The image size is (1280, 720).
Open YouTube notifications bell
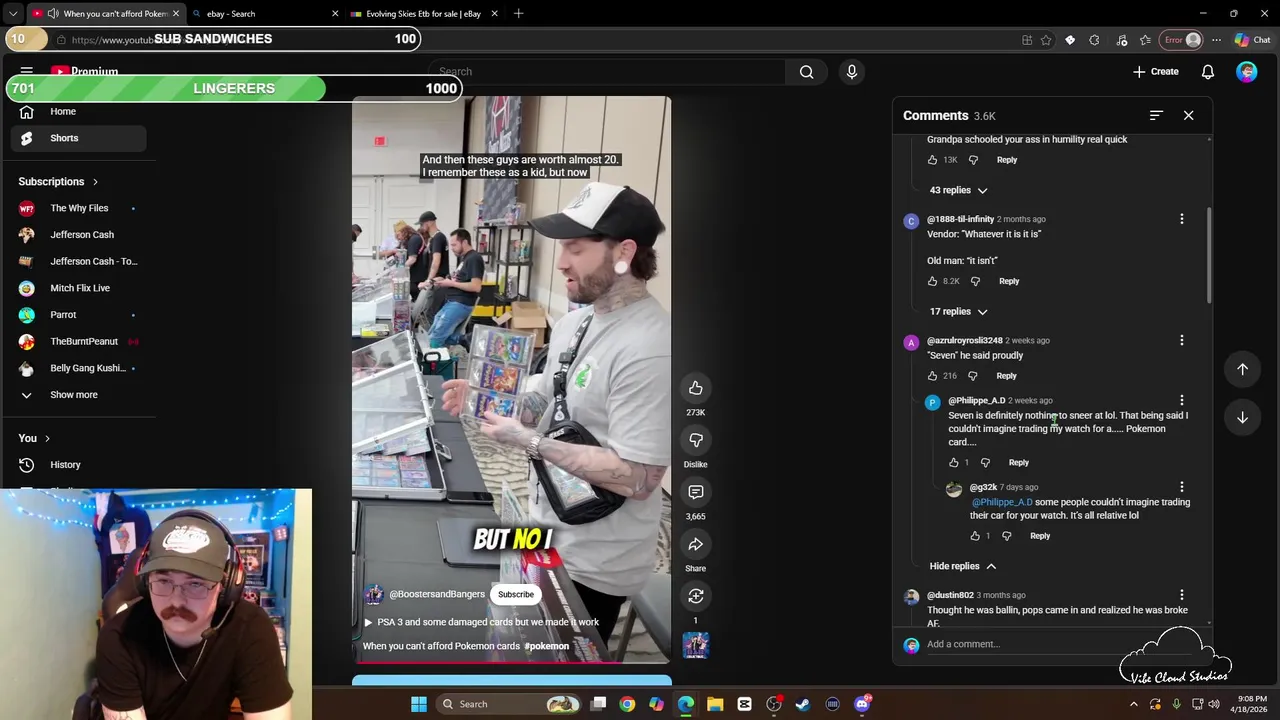(1208, 72)
